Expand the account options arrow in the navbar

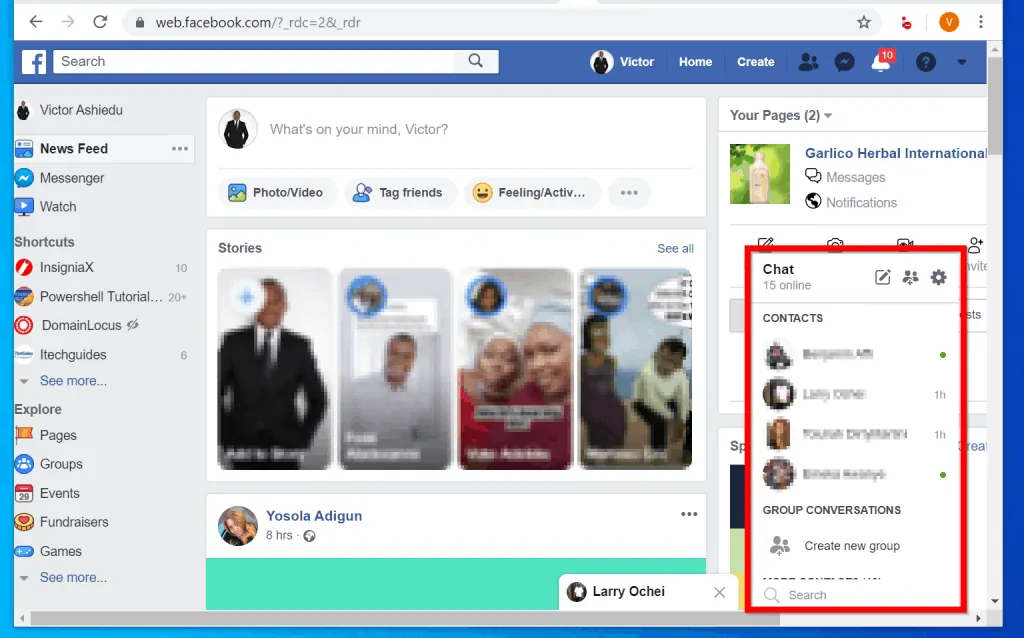[x=961, y=62]
